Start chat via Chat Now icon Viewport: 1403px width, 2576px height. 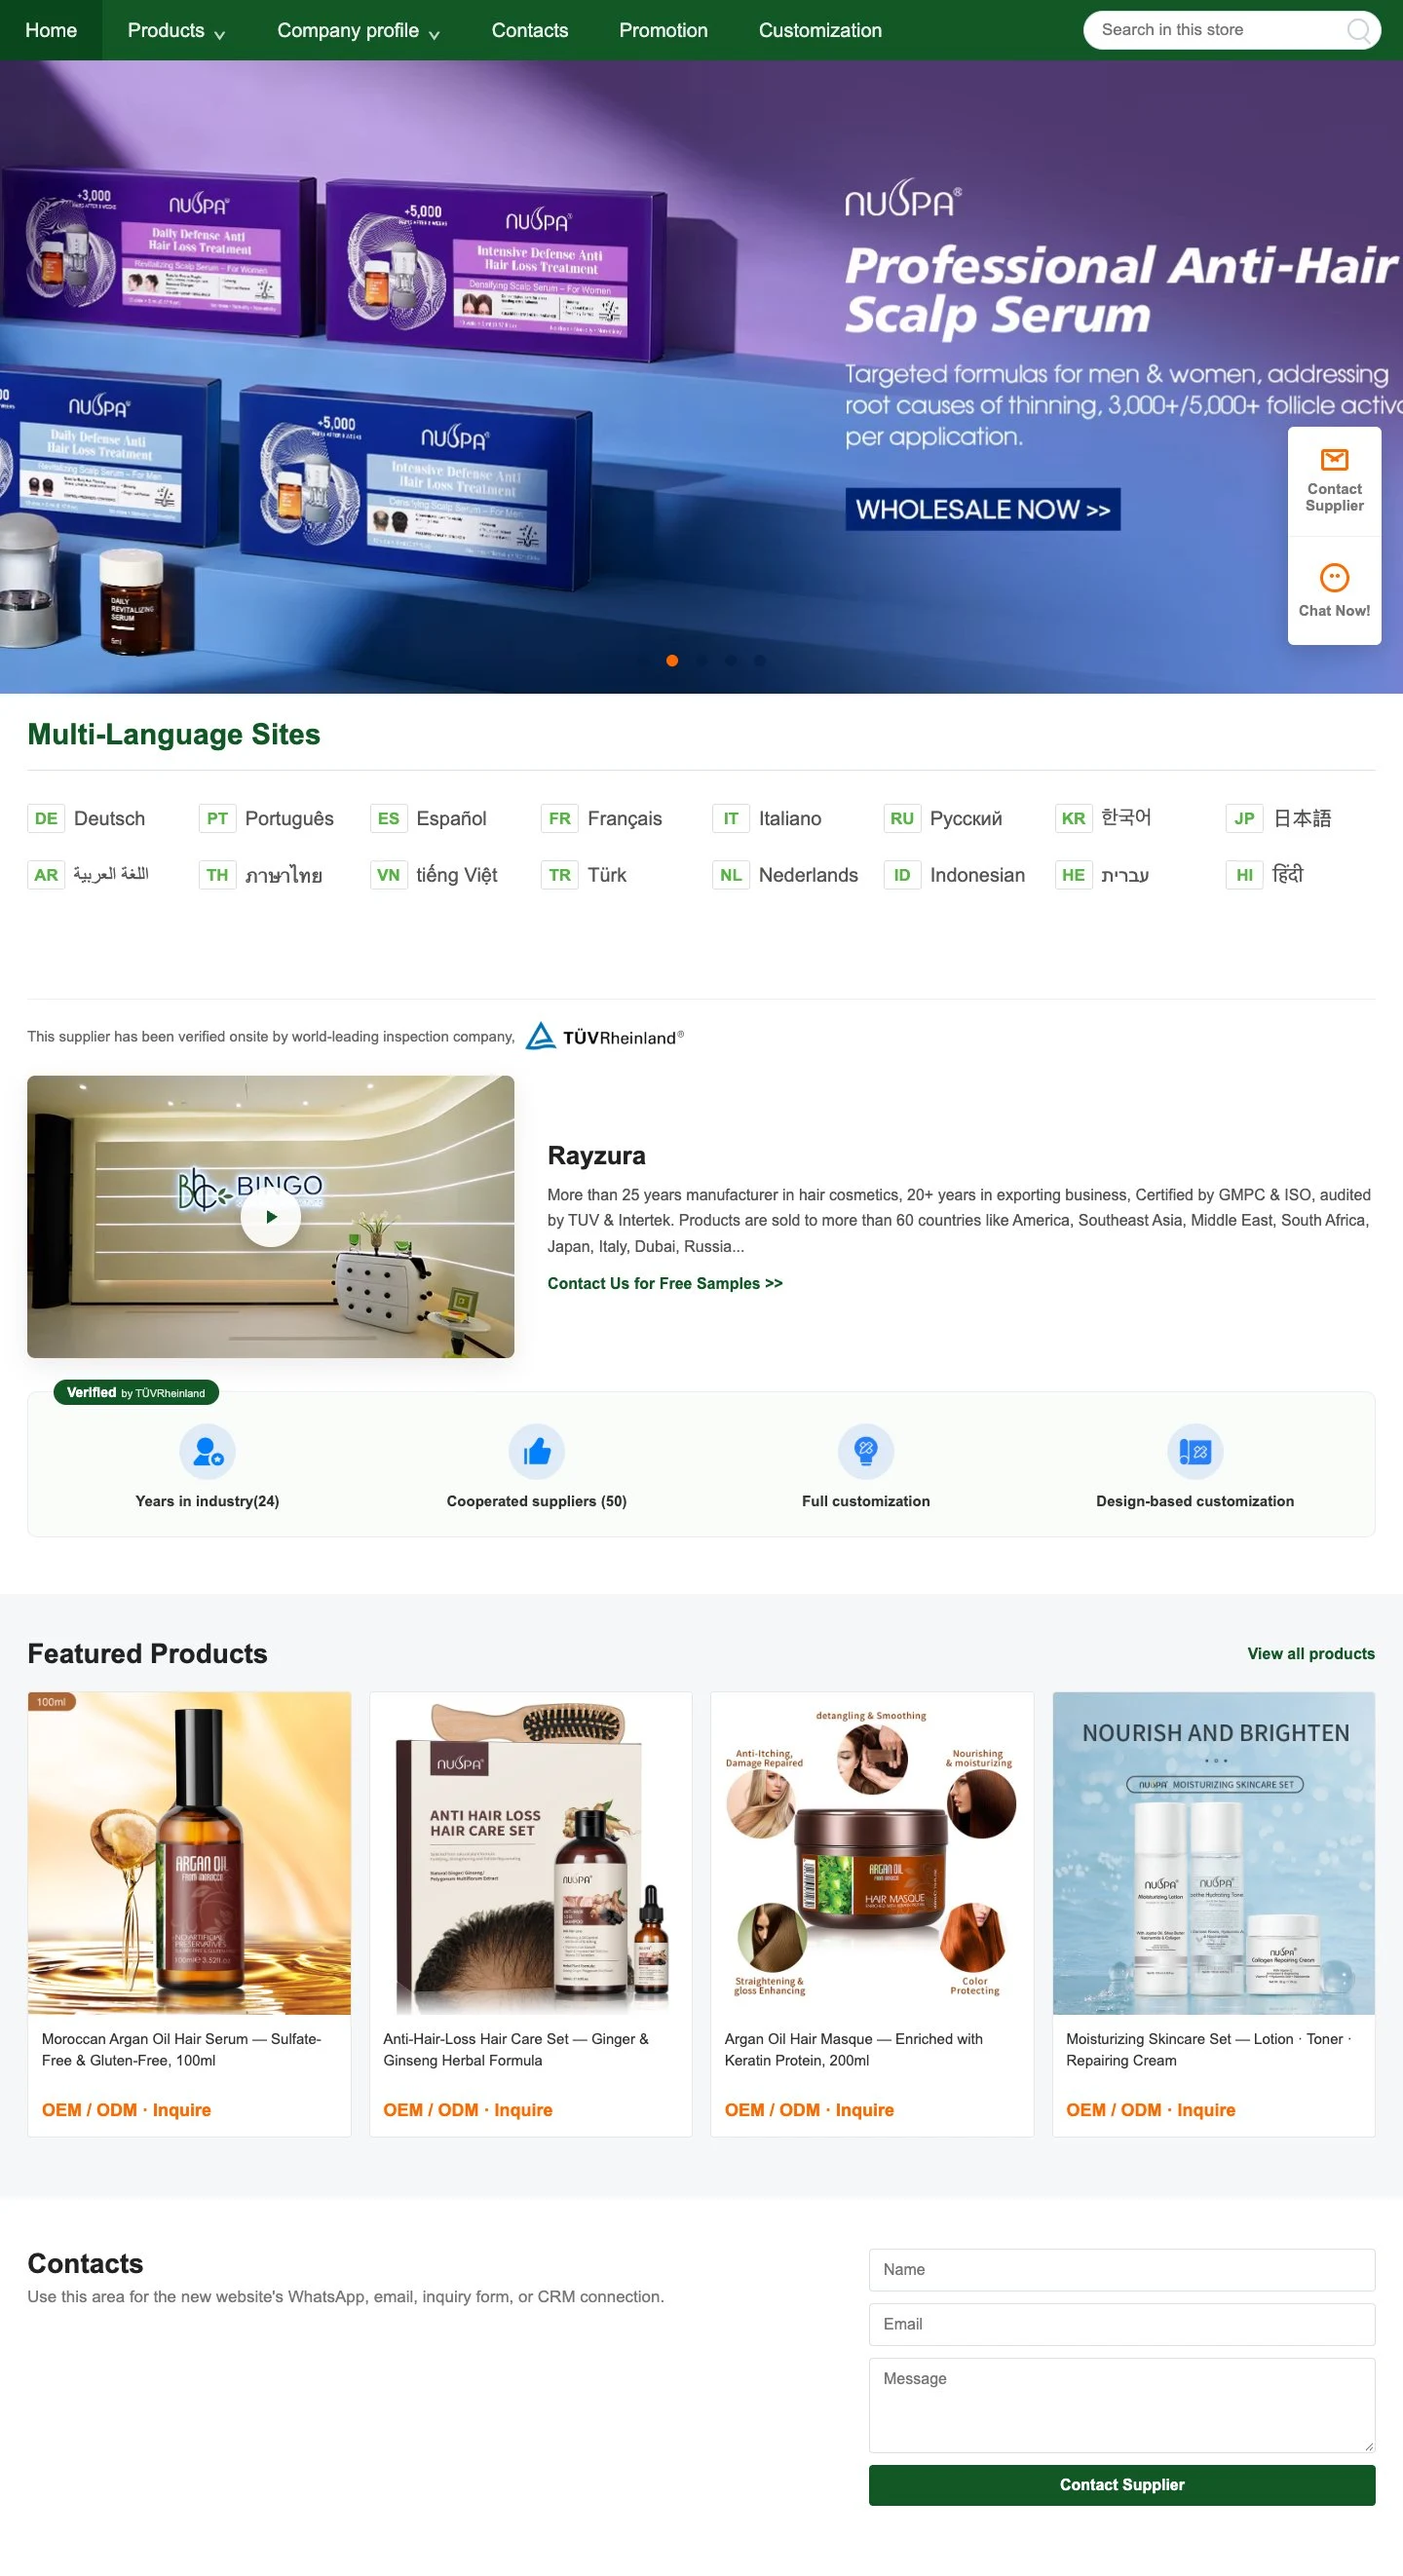(1334, 578)
